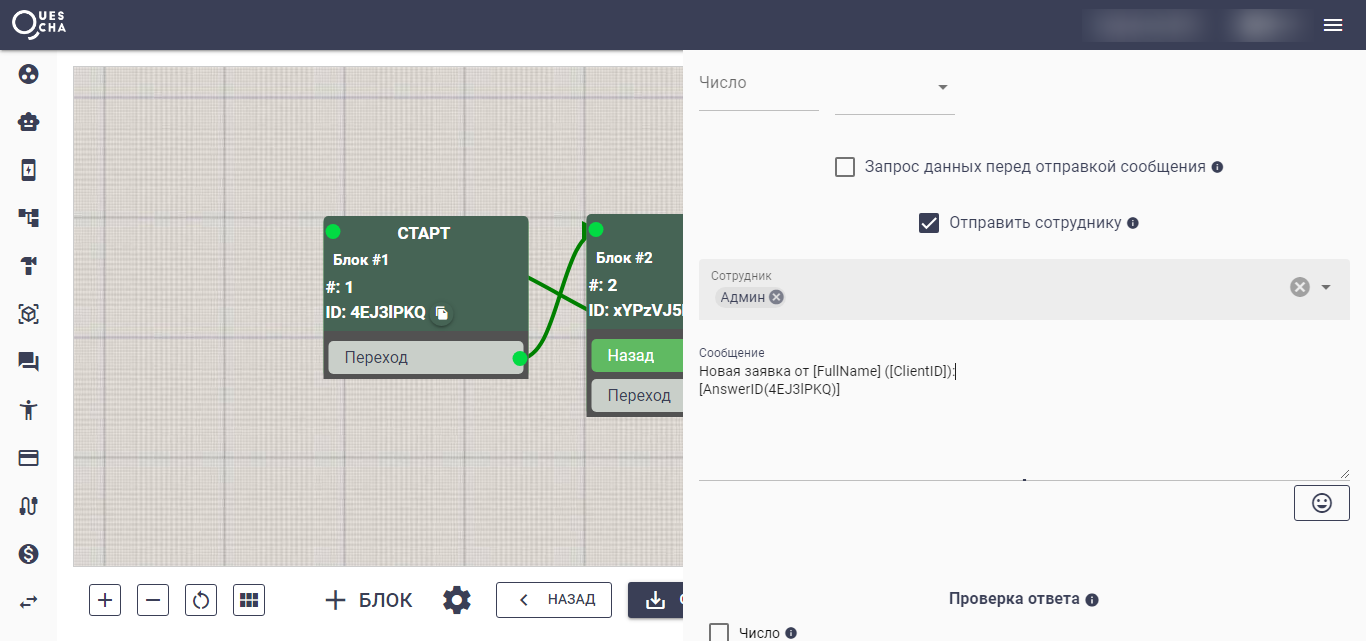Tick the 'Число' checkbox under Проверка ответа
Viewport: 1366px width, 641px height.
coord(719,632)
